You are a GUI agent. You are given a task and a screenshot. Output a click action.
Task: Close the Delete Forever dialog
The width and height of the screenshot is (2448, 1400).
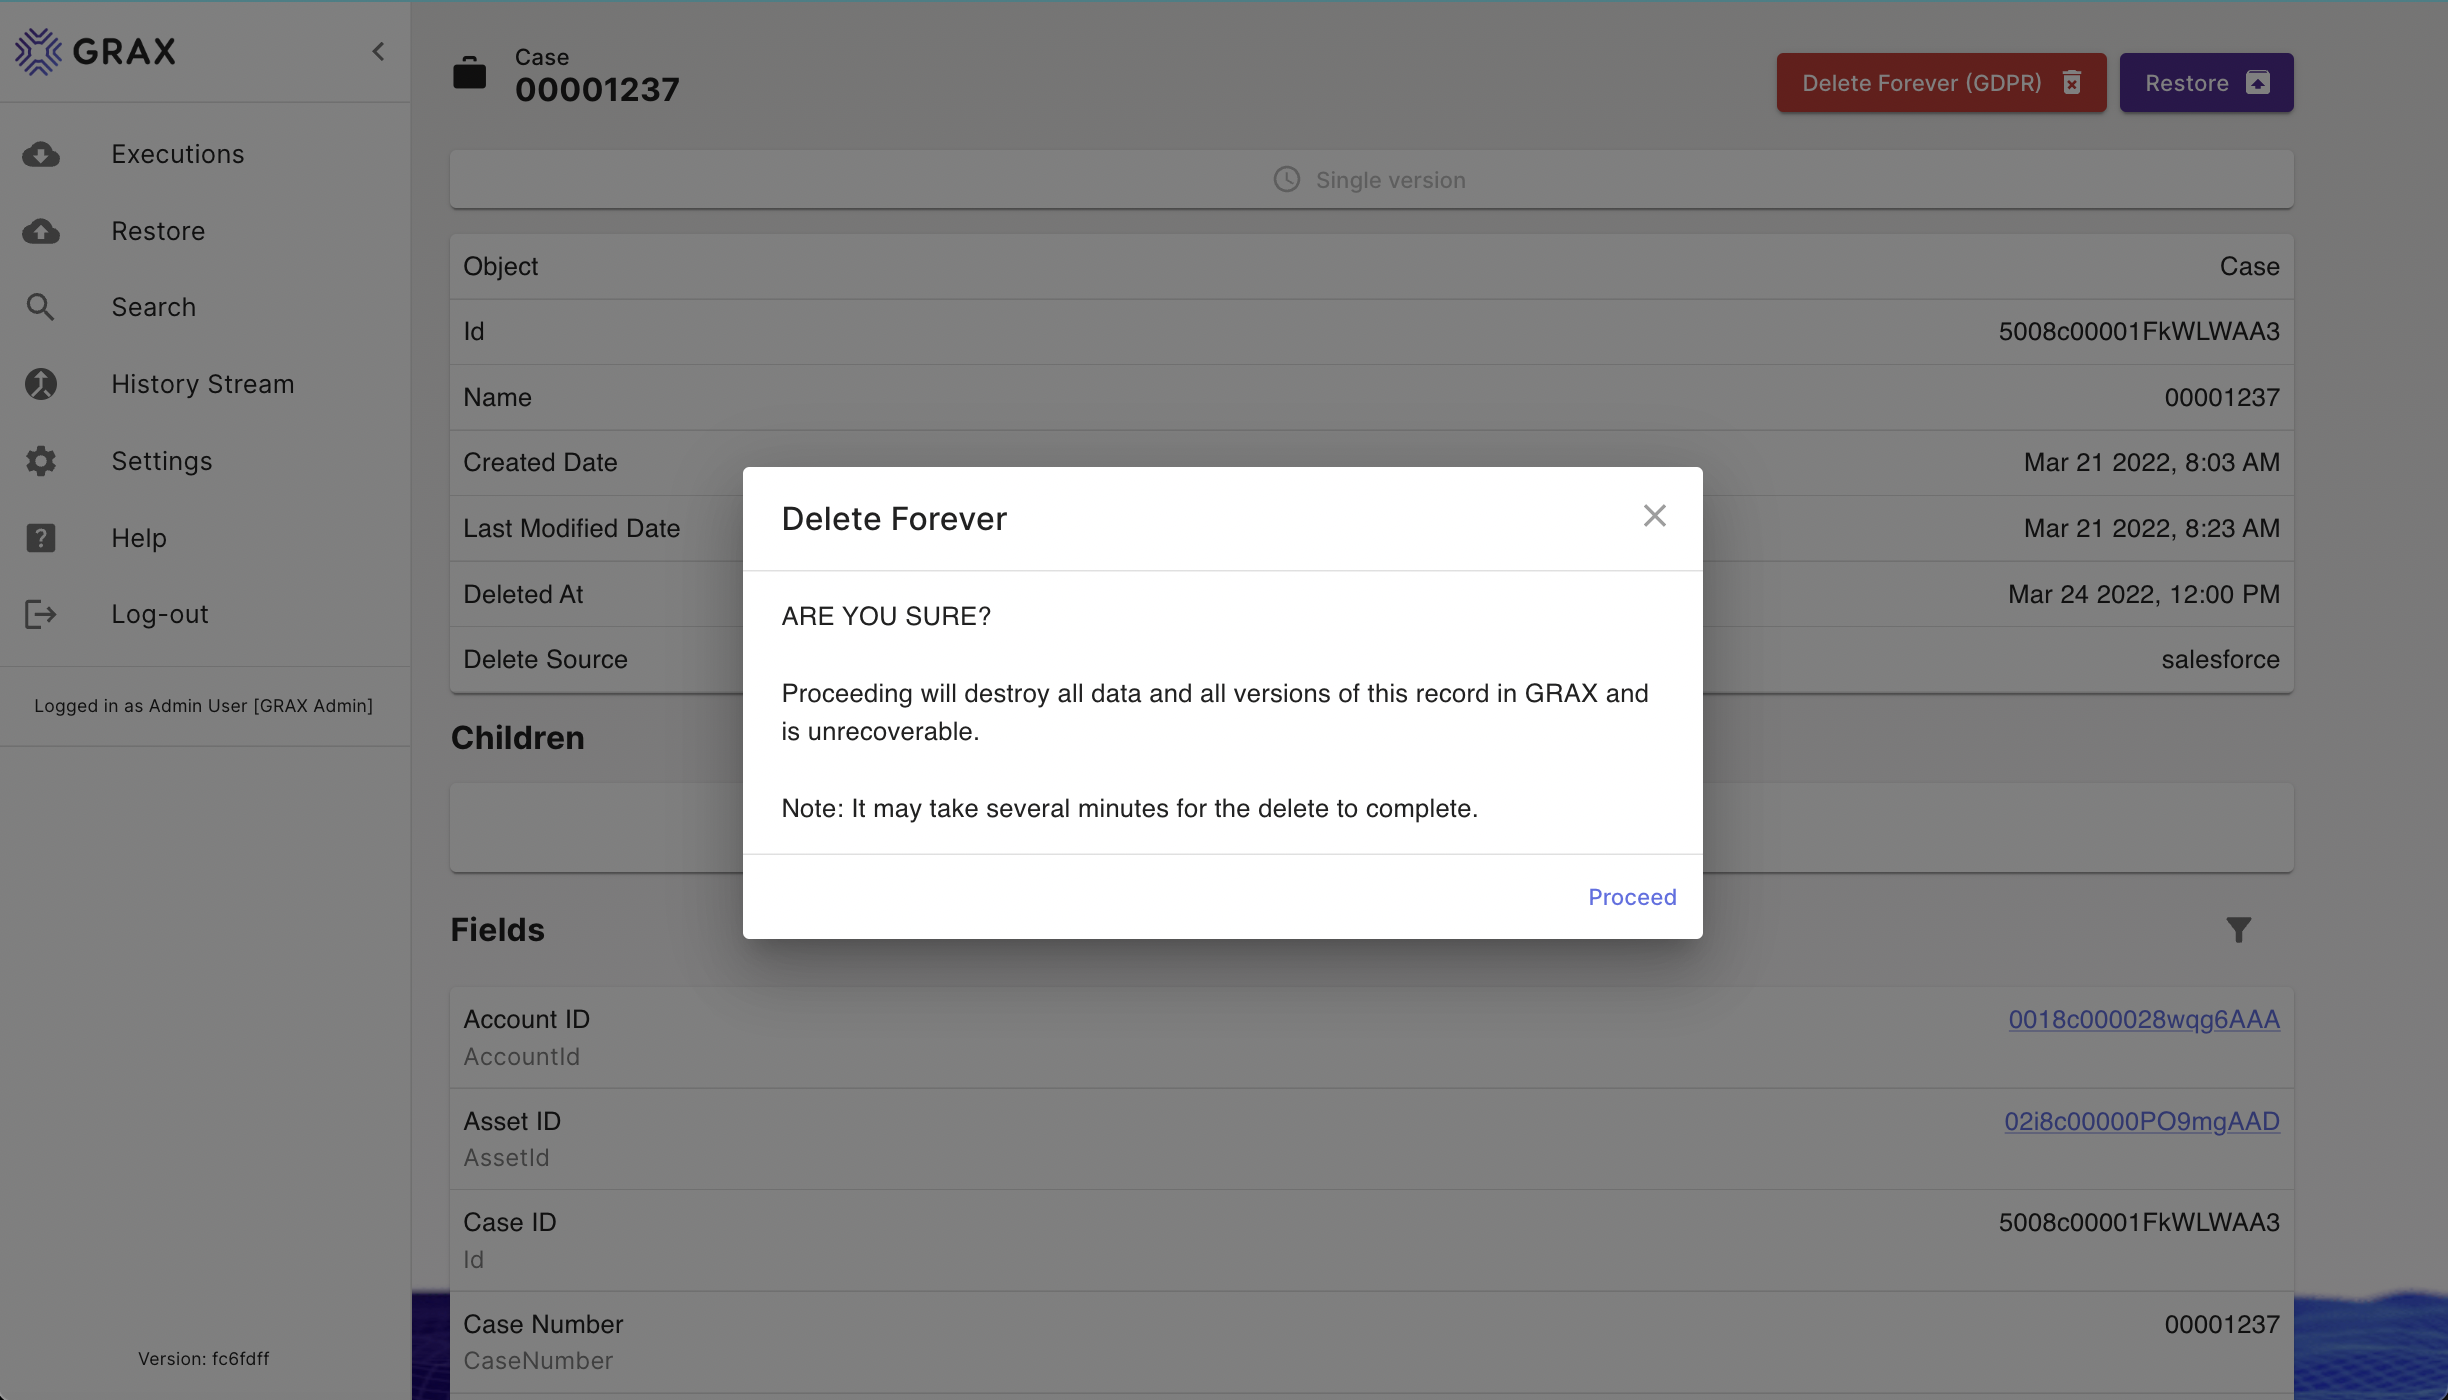tap(1655, 516)
